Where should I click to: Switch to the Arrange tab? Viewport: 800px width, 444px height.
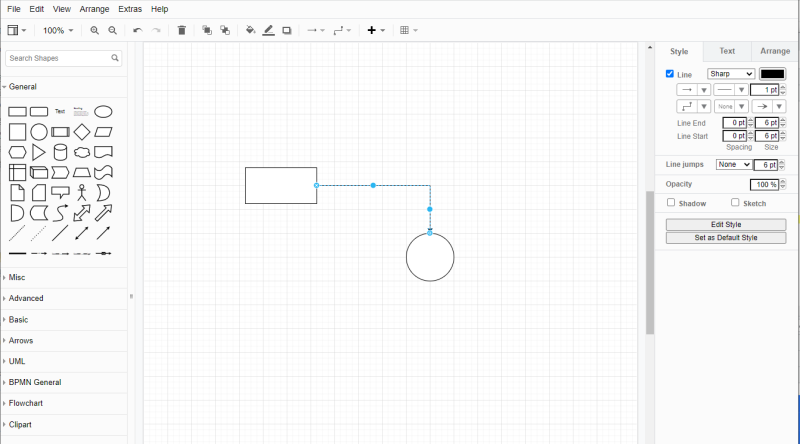click(x=775, y=51)
